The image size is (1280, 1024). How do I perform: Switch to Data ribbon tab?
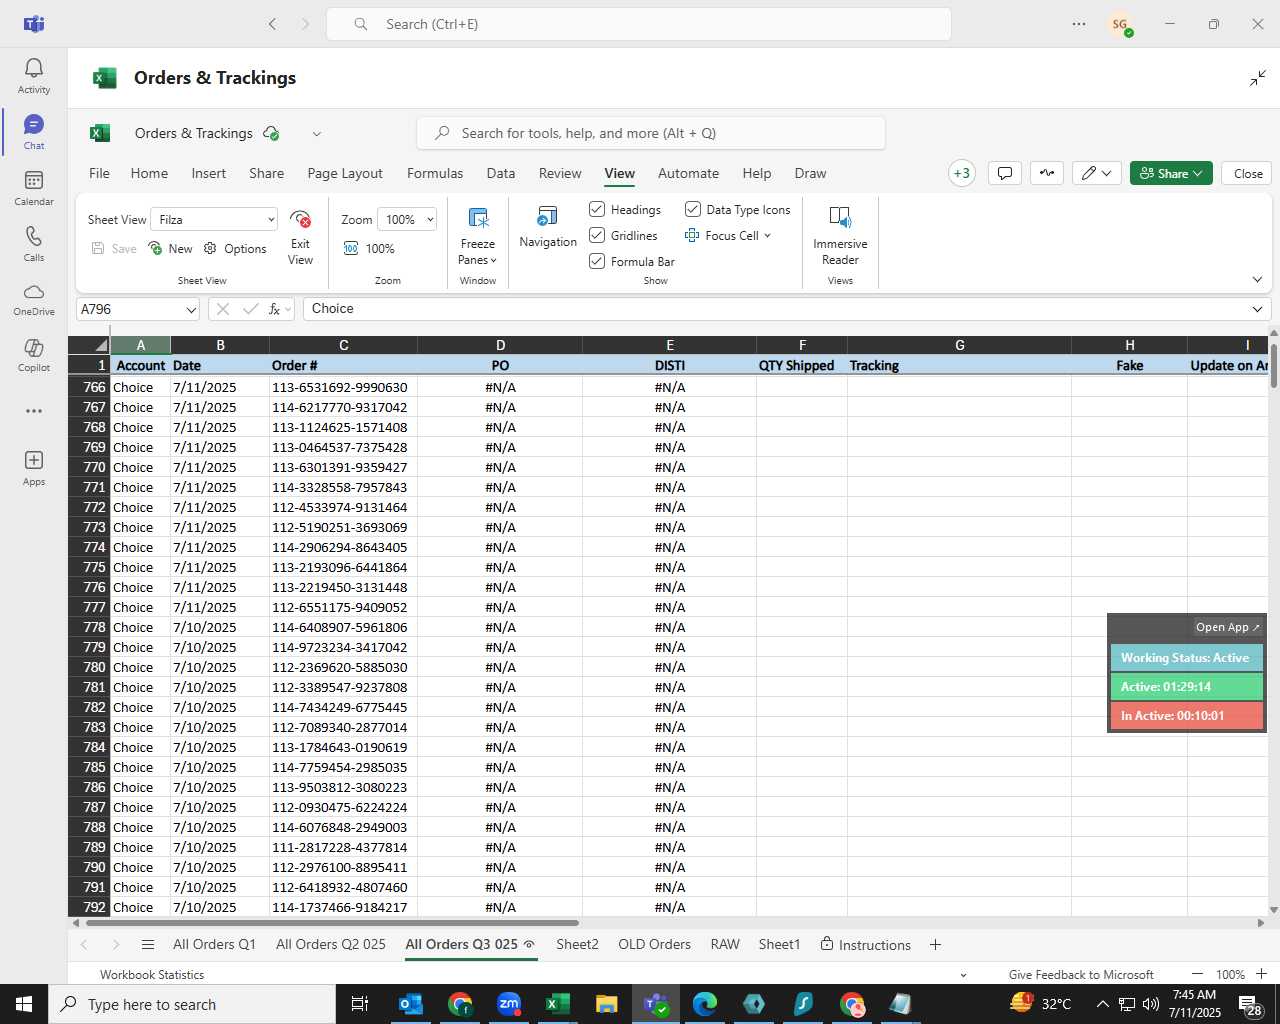click(500, 173)
